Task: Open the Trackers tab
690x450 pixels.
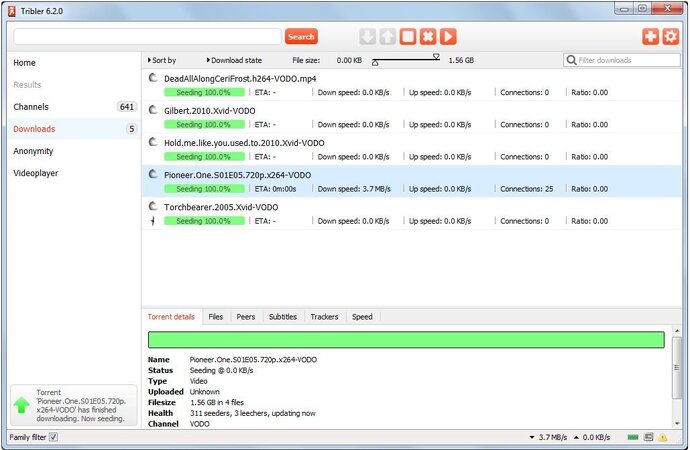Action: (x=324, y=317)
